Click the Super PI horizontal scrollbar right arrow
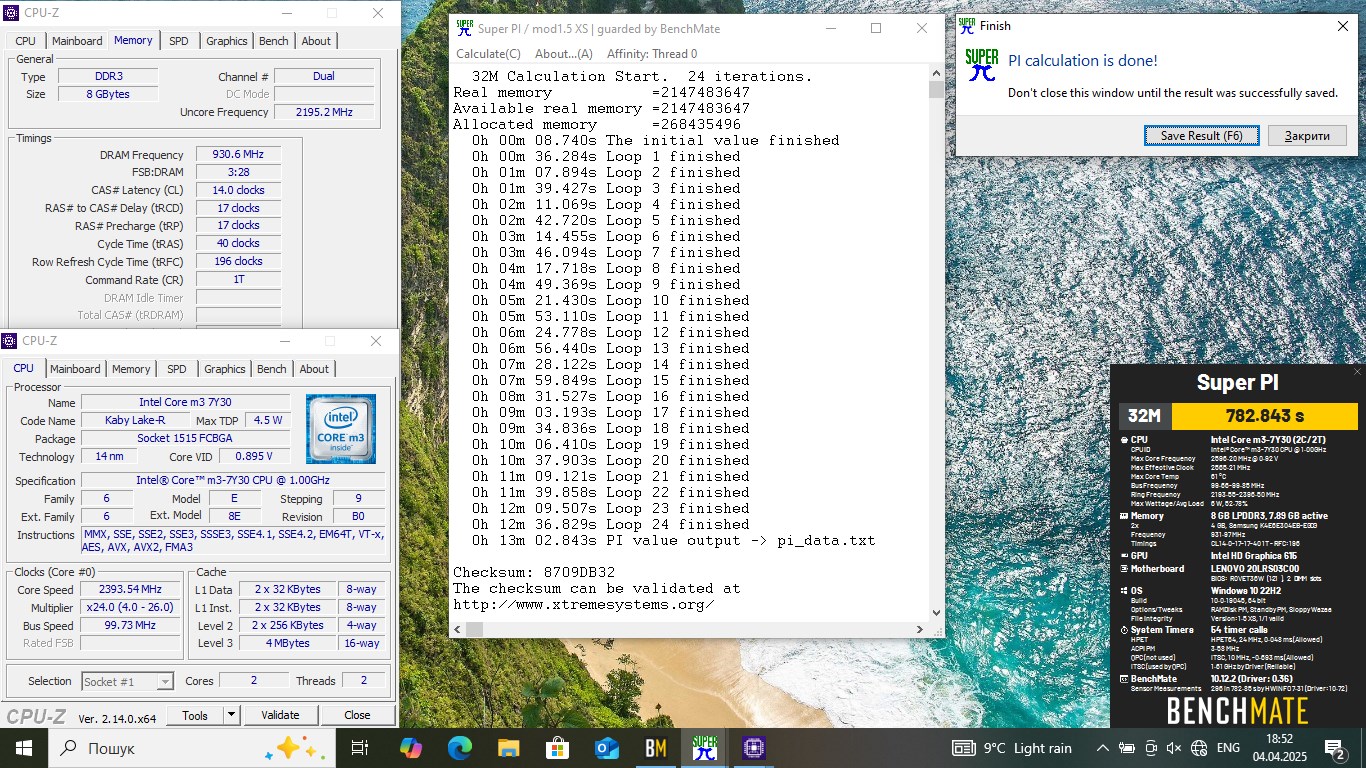Screen dimensions: 1366x768 coord(920,629)
